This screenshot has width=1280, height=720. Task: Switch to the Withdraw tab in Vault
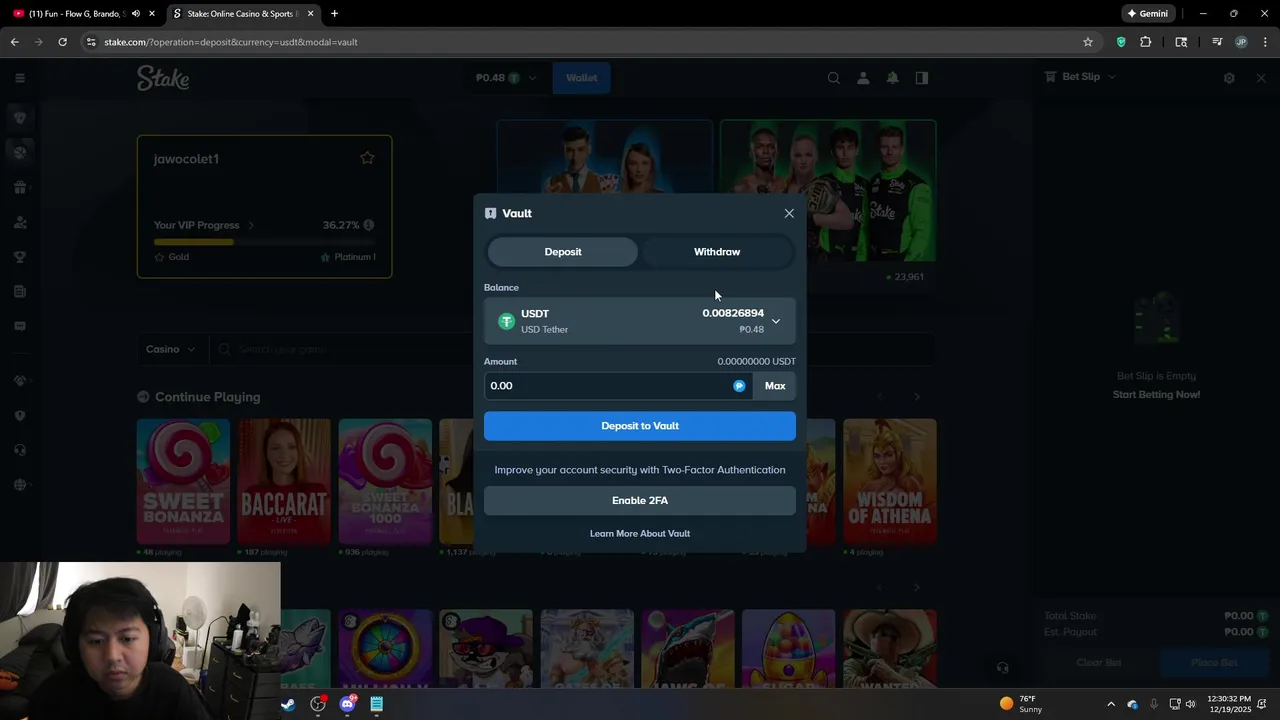[x=717, y=252]
